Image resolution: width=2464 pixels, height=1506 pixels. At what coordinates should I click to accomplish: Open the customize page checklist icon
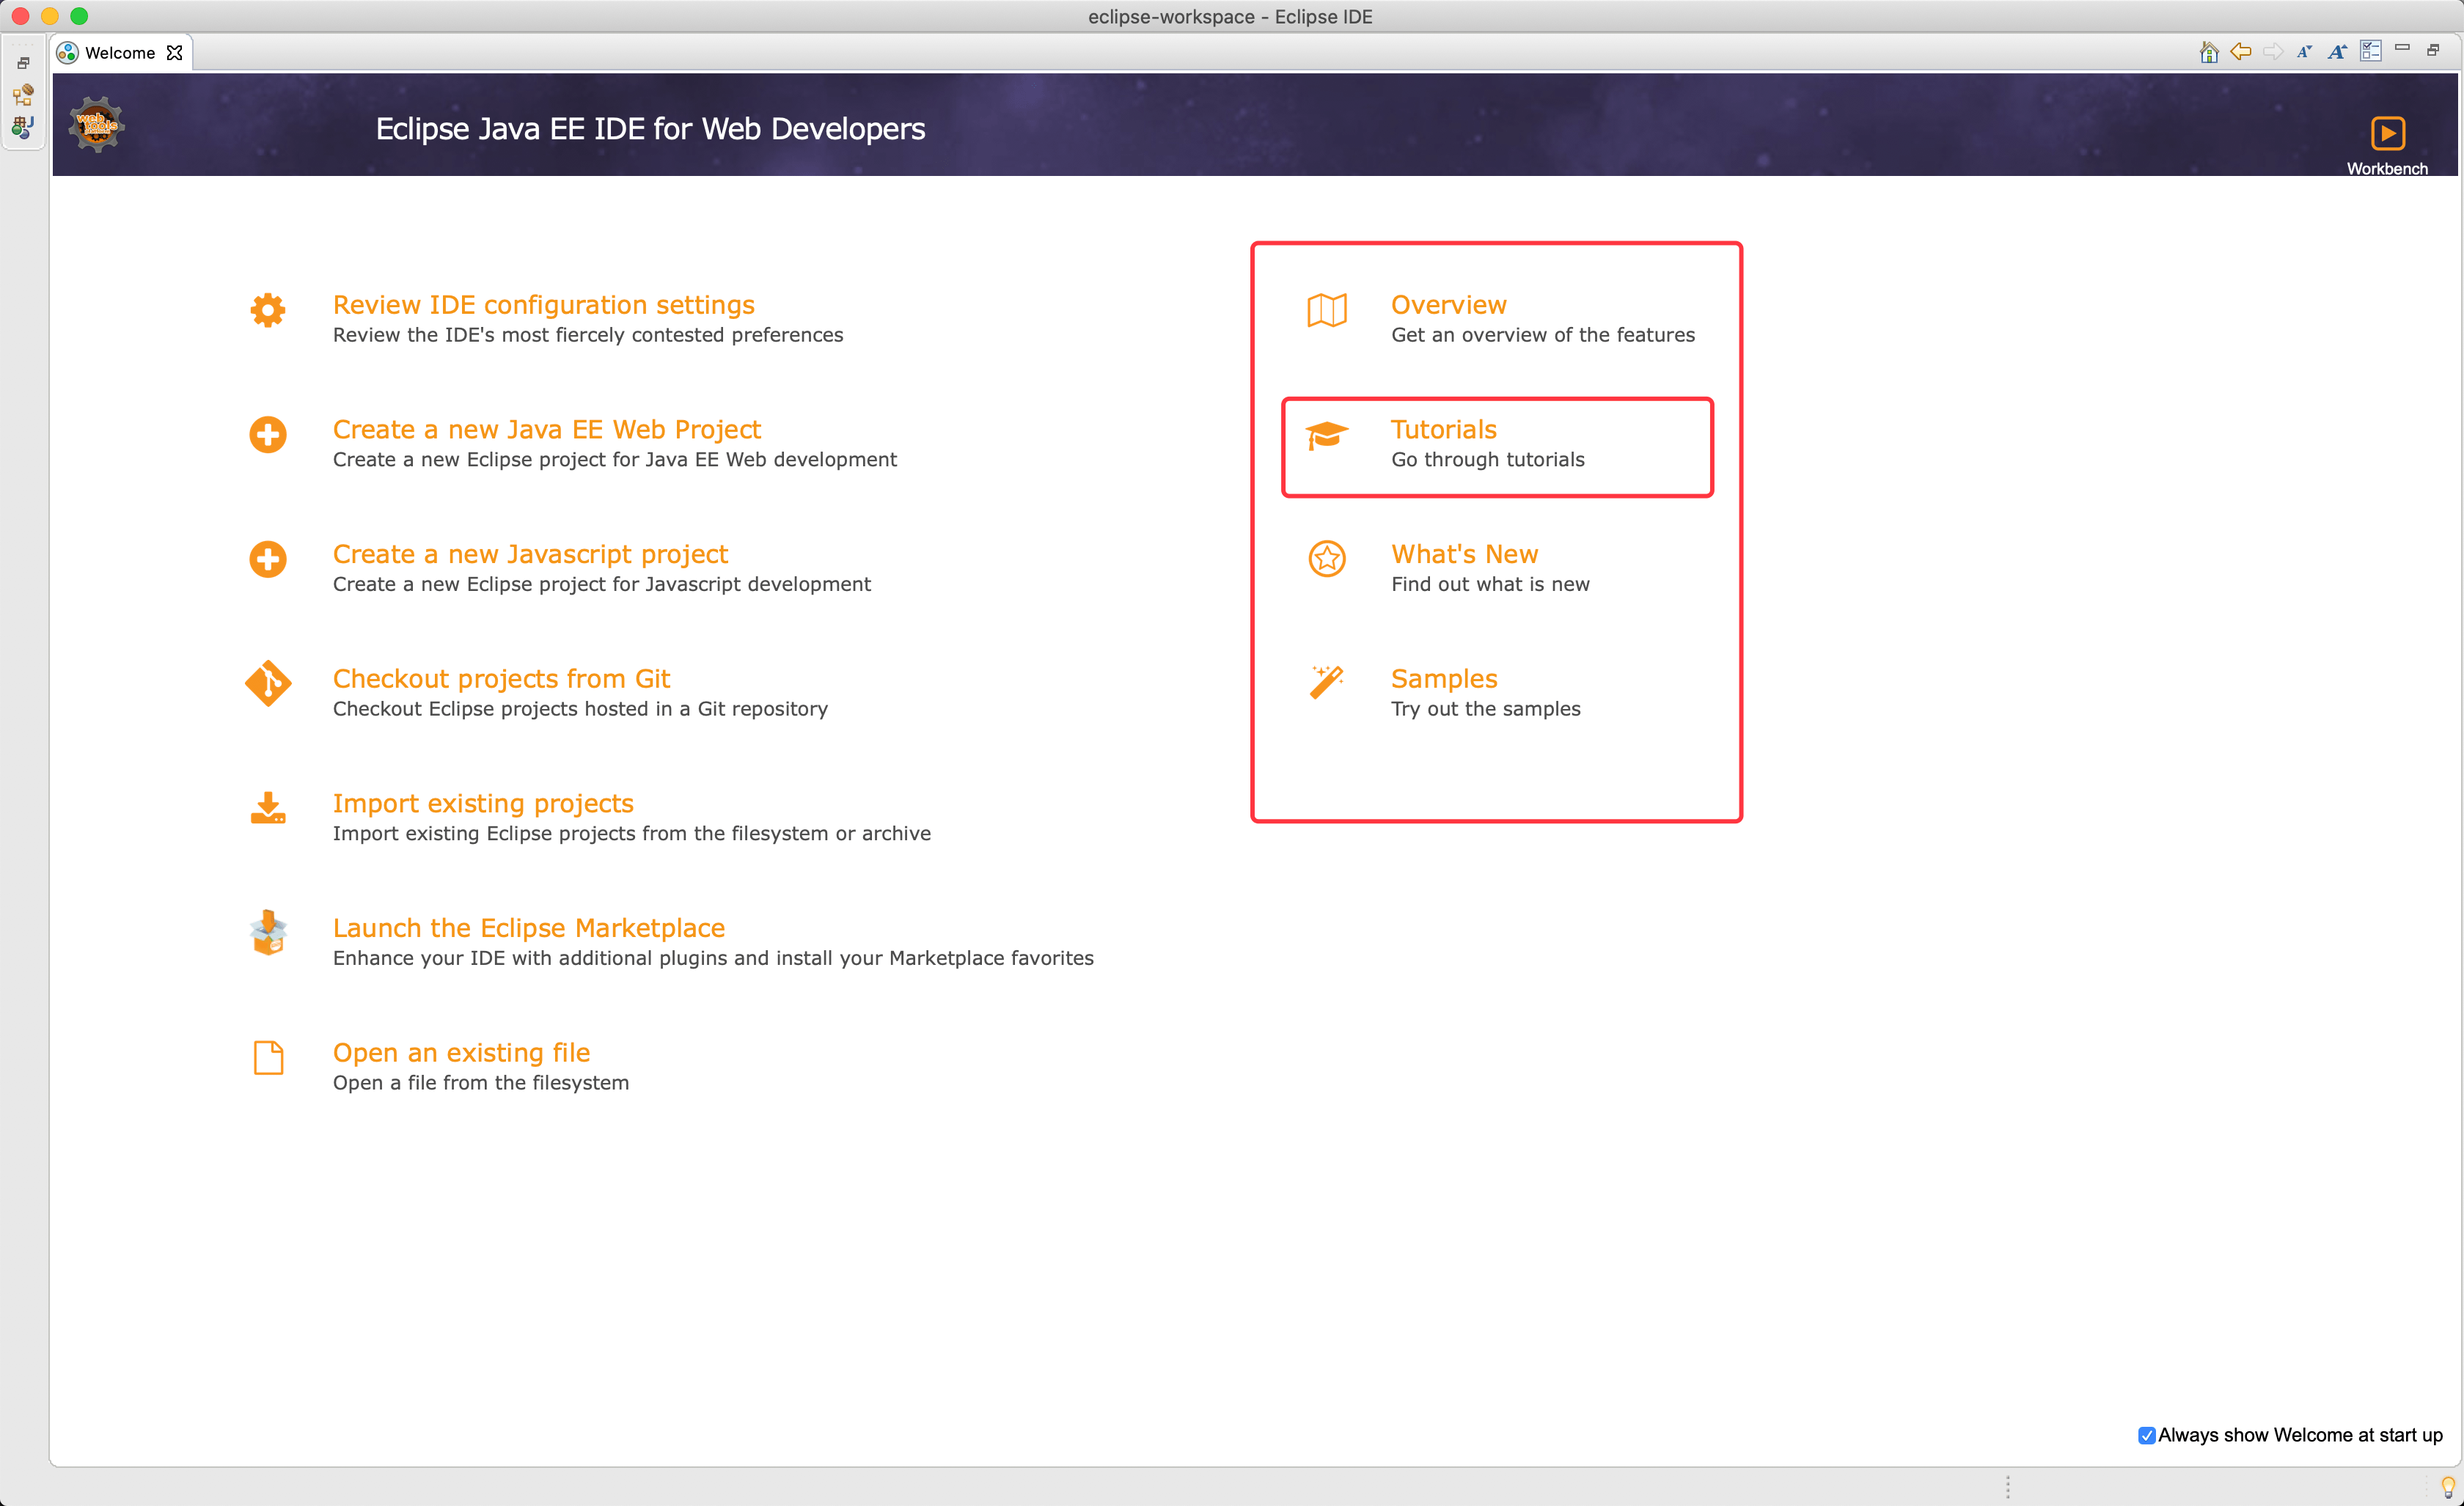[x=2370, y=51]
